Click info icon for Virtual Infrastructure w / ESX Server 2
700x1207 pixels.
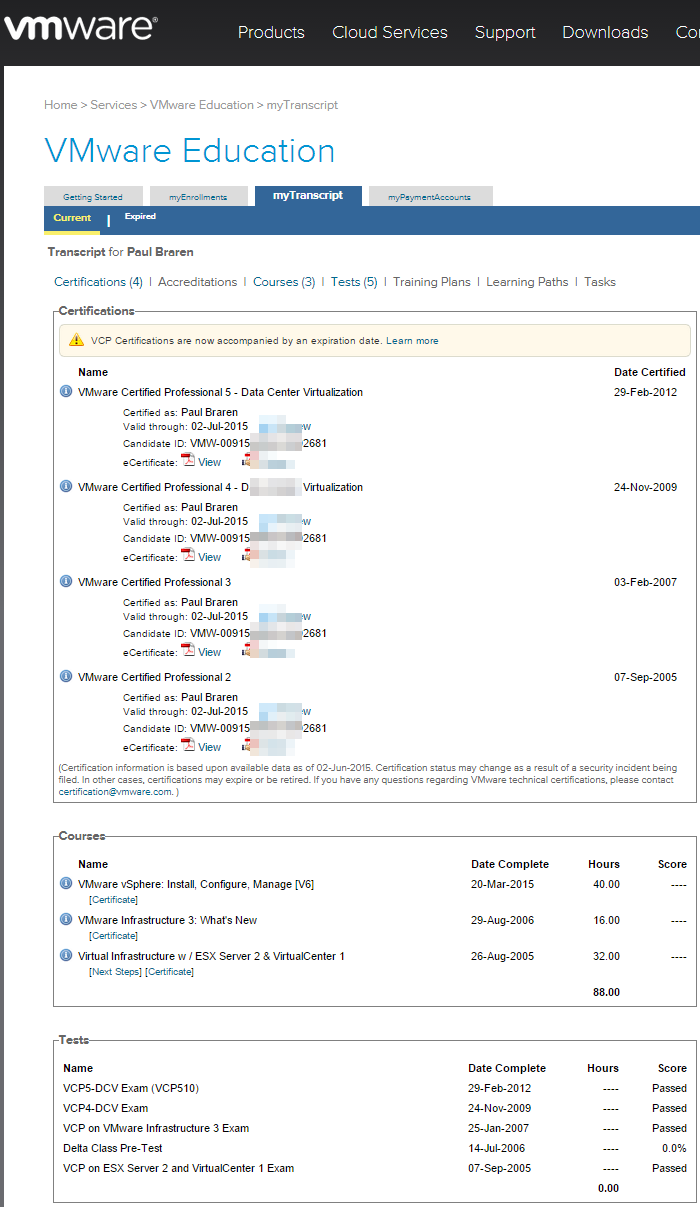pyautogui.click(x=66, y=956)
